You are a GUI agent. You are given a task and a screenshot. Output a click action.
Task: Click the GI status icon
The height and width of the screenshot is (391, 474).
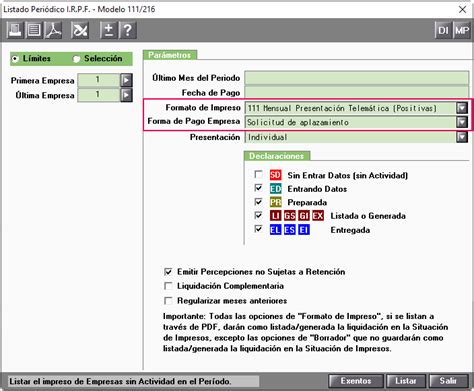(304, 216)
